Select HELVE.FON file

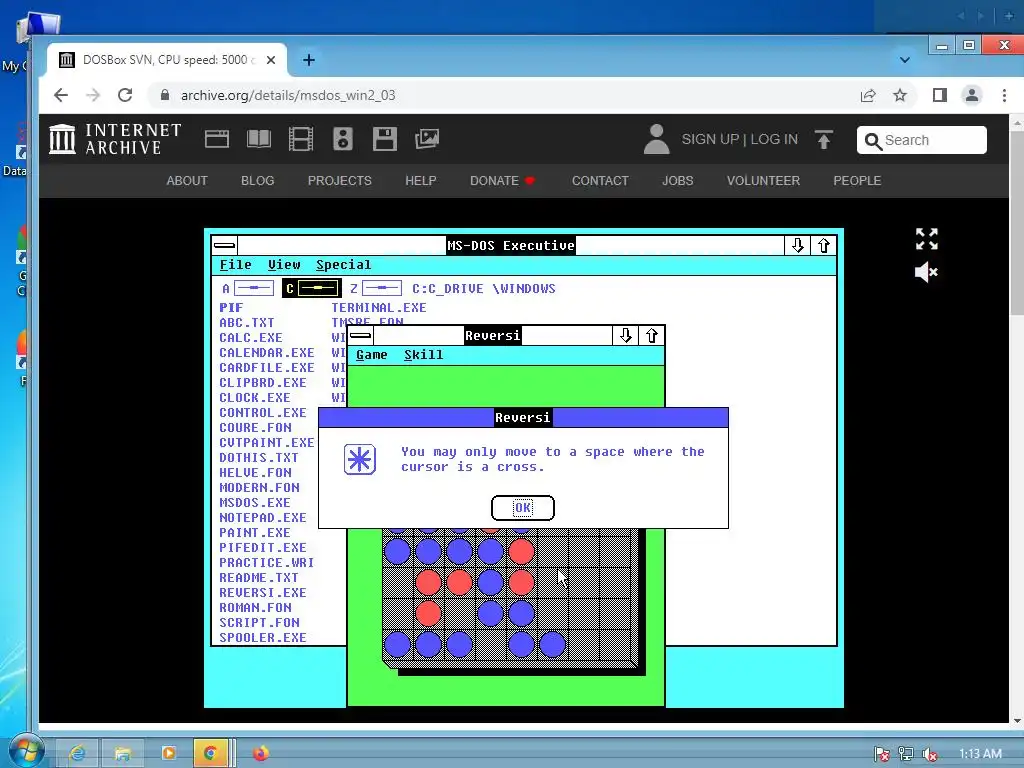click(x=255, y=473)
